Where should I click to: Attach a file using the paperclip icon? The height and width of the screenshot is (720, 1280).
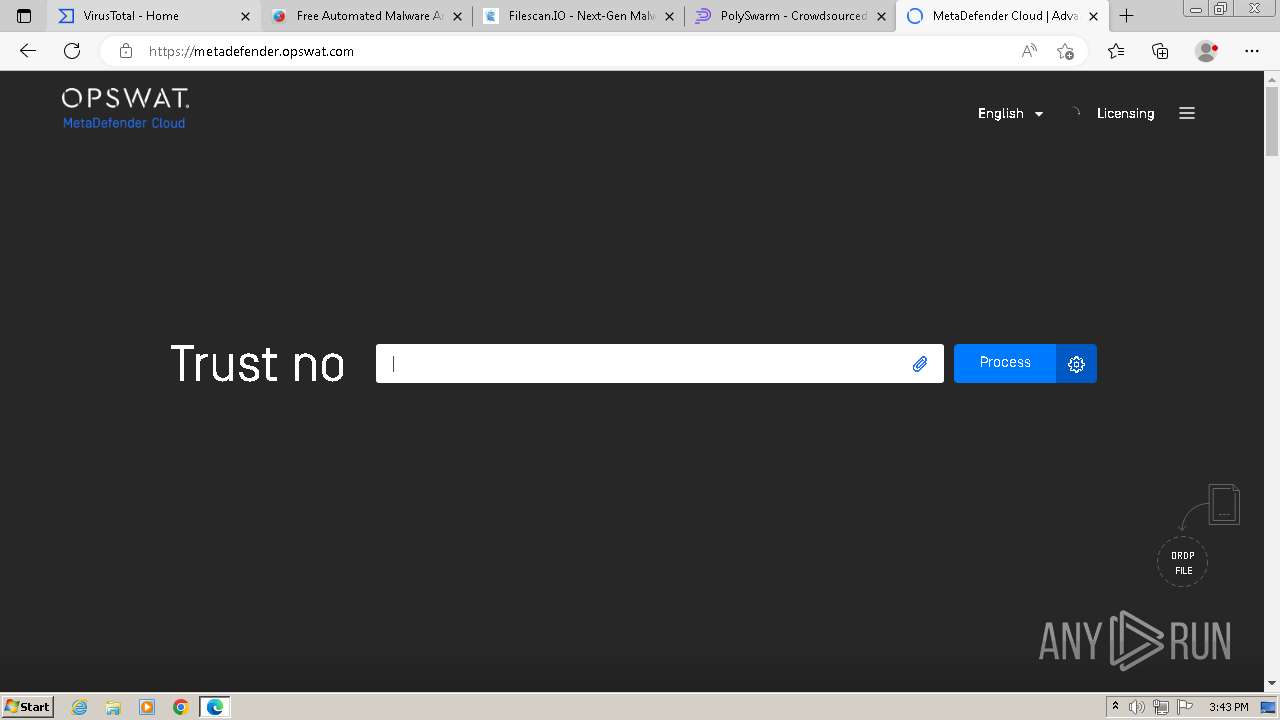[x=920, y=364]
